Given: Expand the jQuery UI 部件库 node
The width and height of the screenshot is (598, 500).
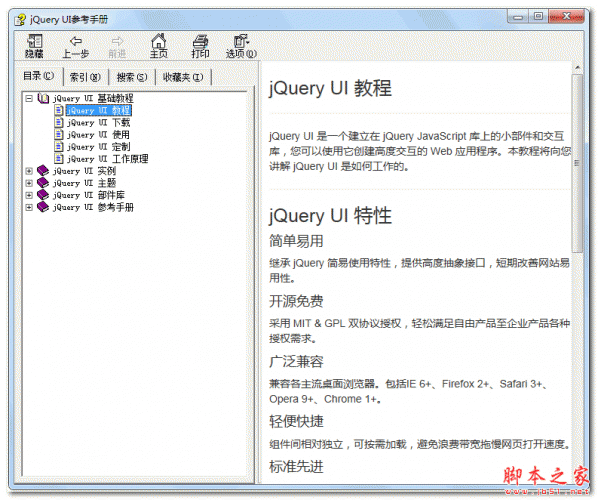Looking at the screenshot, I should pos(29,195).
